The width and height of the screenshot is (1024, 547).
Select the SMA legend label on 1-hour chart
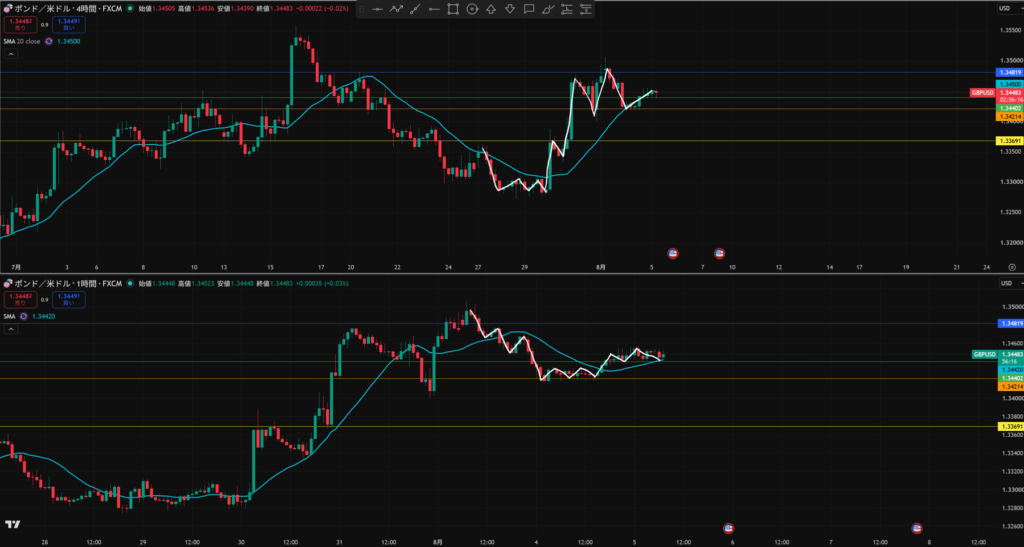click(9, 316)
